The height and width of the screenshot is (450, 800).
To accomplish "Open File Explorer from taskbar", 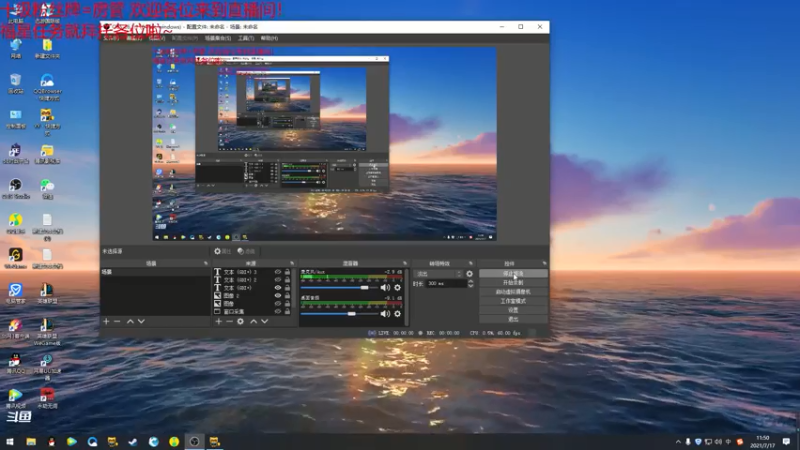I will click(x=31, y=442).
